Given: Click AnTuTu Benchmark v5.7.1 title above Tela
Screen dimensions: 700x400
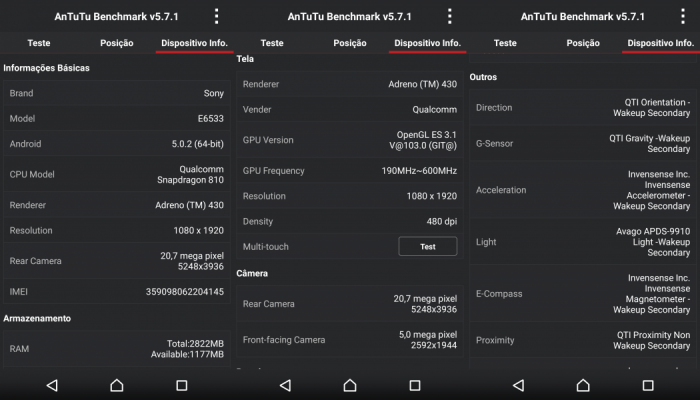Looking at the screenshot, I should (x=350, y=17).
